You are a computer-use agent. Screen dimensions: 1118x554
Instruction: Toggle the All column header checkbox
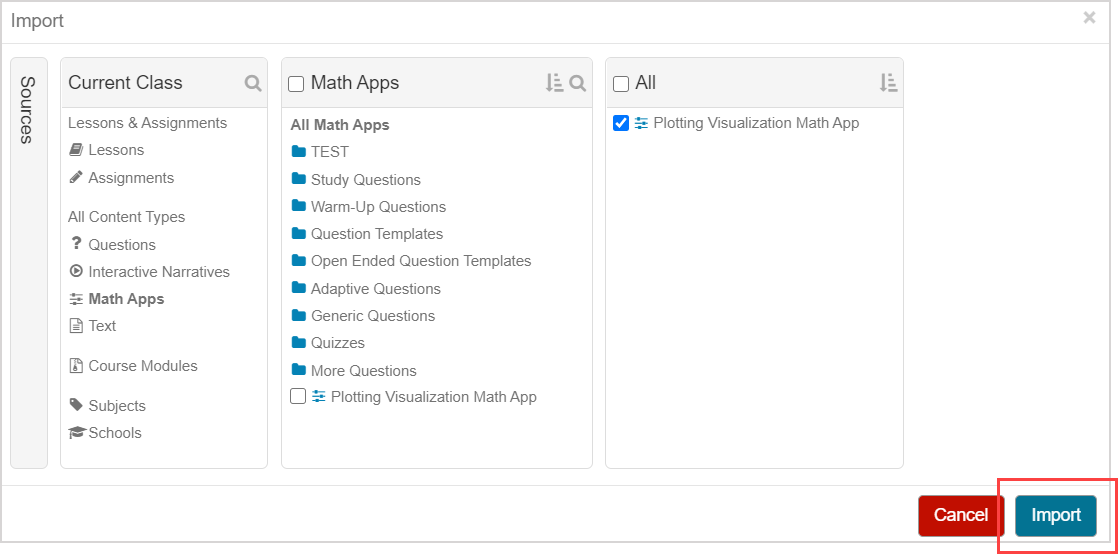[621, 84]
